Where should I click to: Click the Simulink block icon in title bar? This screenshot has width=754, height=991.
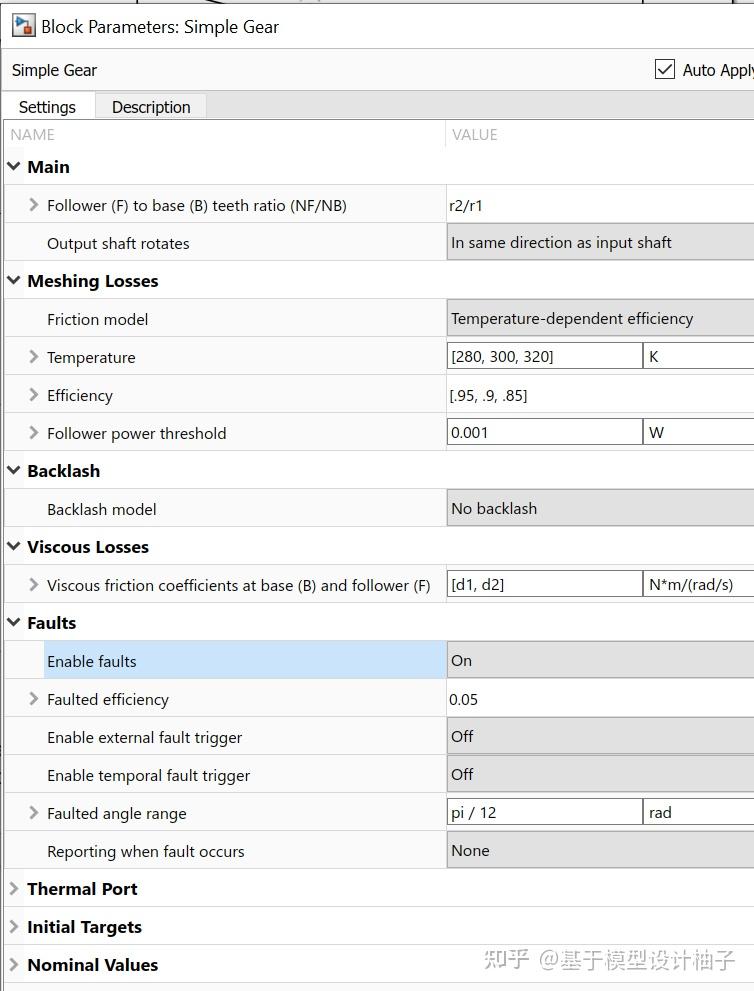tap(22, 26)
